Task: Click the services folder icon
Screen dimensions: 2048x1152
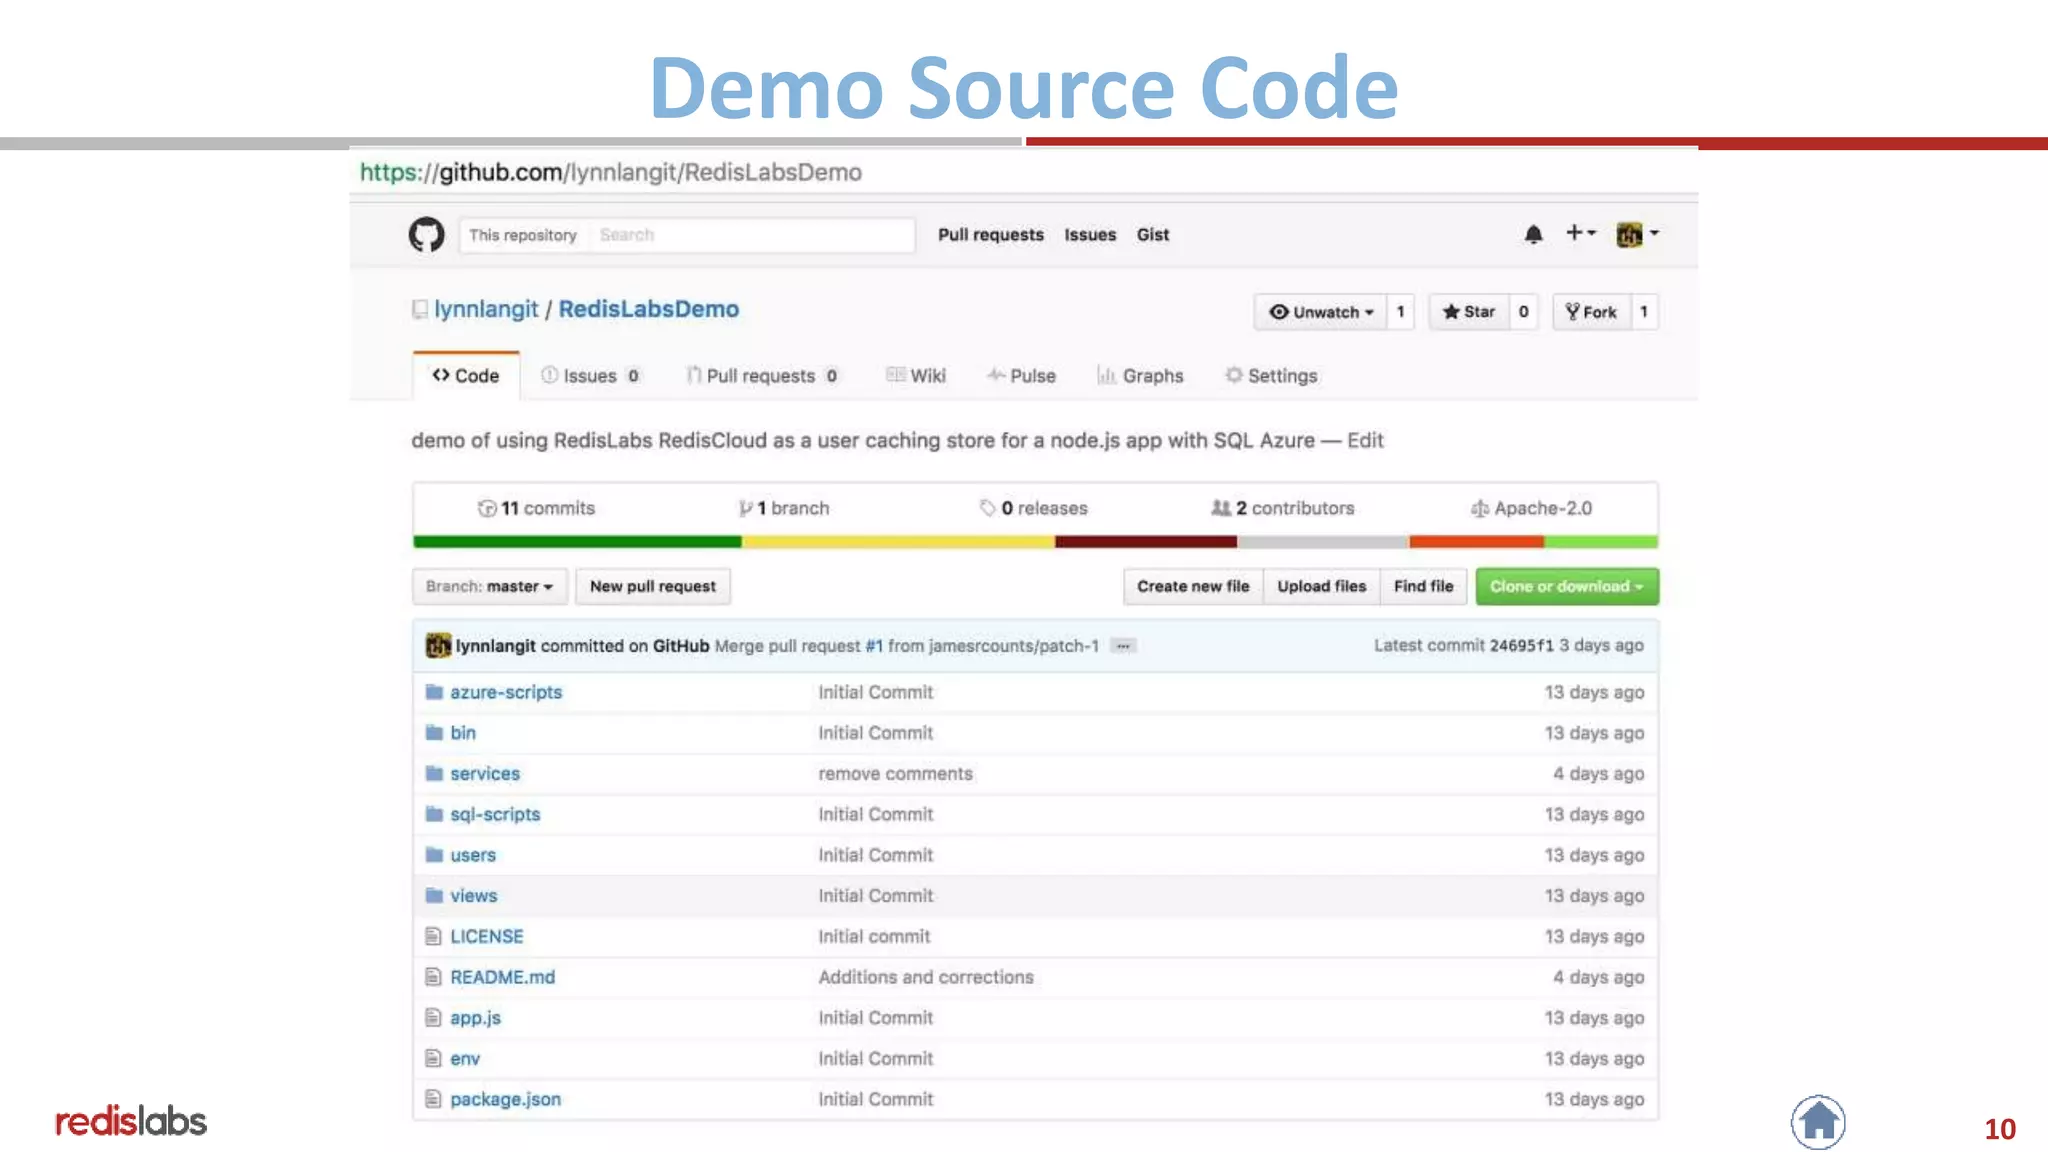Action: pos(433,774)
